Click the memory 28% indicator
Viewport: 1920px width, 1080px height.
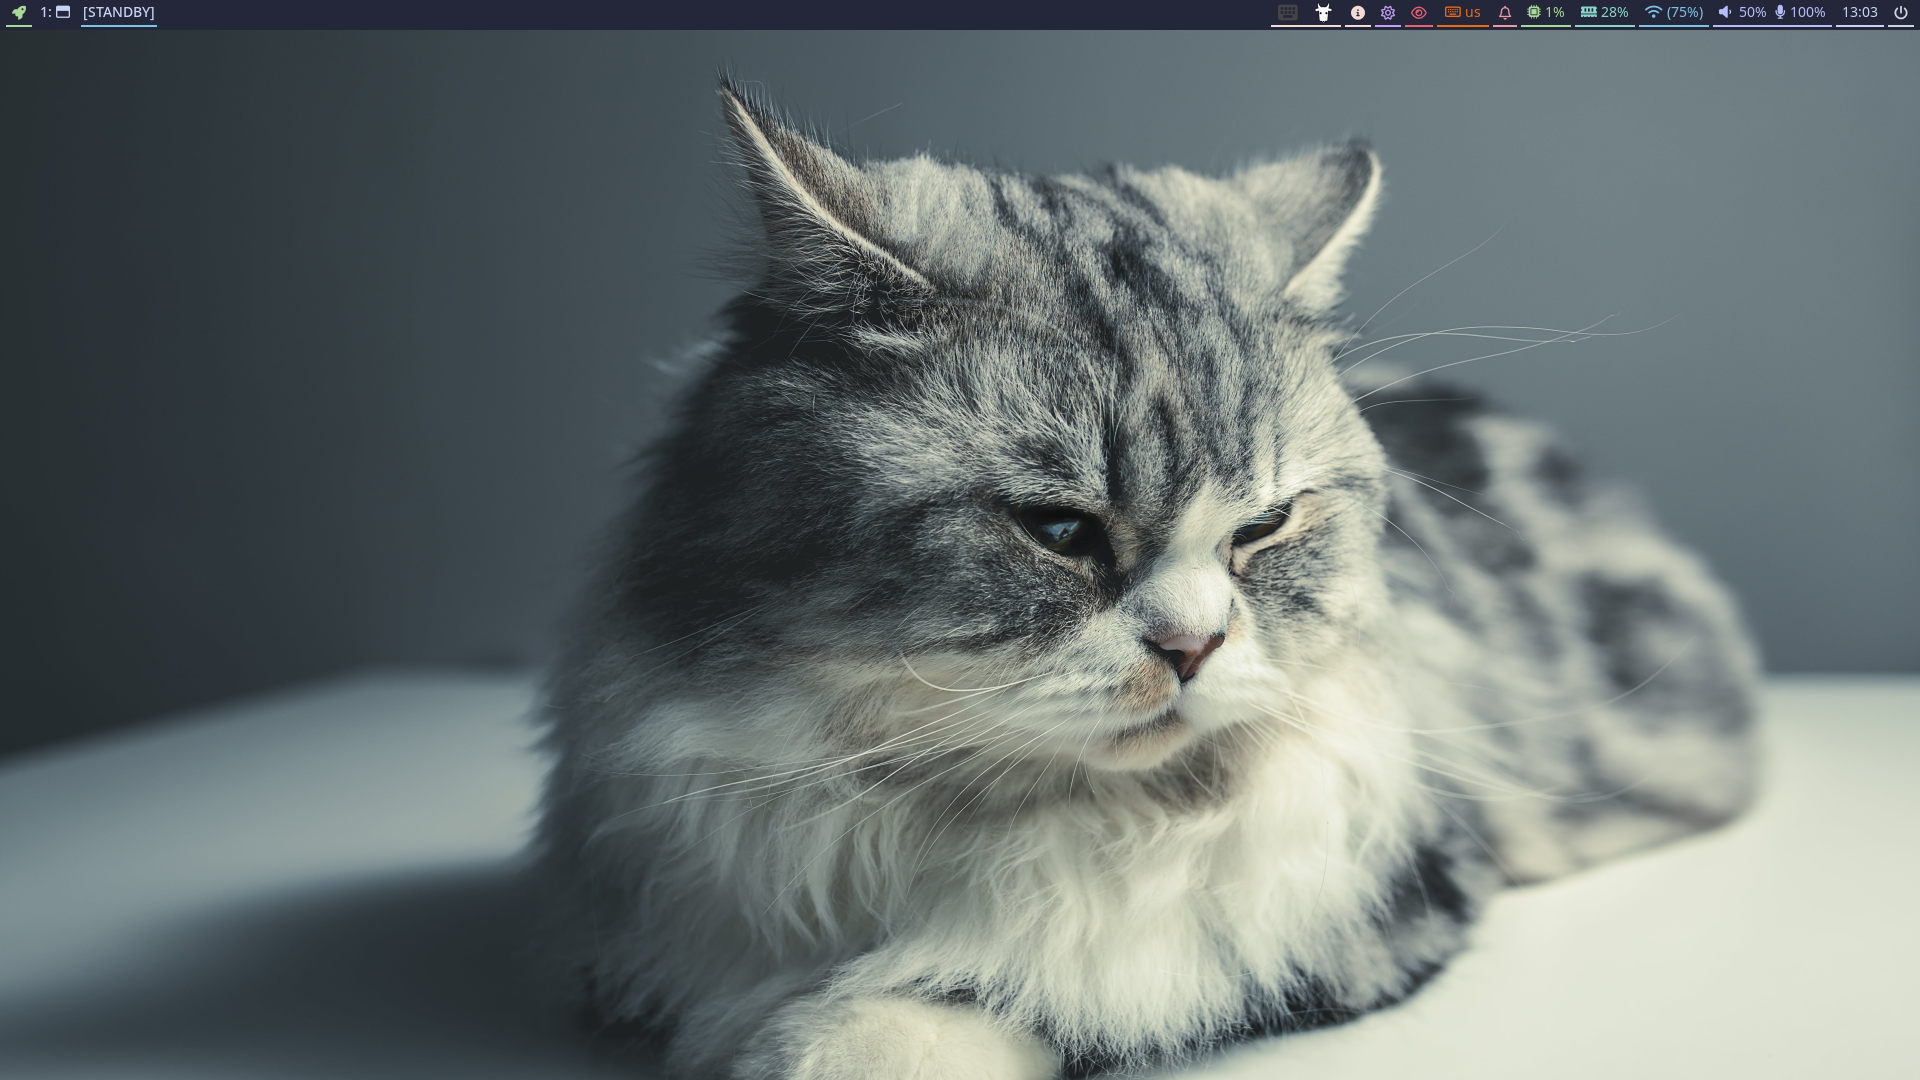click(1605, 13)
